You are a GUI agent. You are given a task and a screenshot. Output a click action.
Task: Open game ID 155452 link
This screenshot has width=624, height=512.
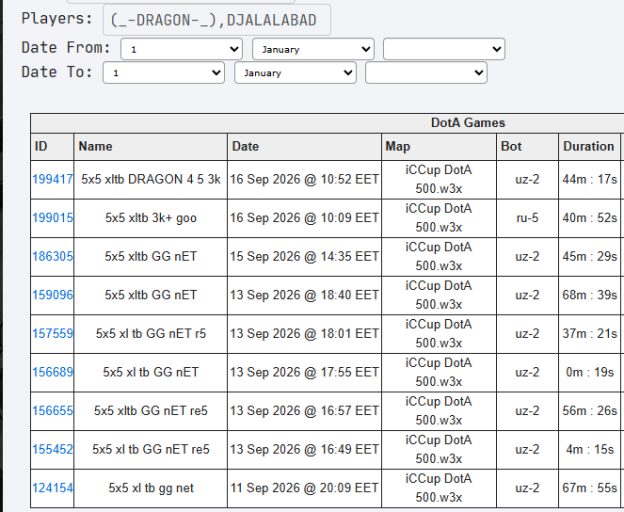click(53, 450)
